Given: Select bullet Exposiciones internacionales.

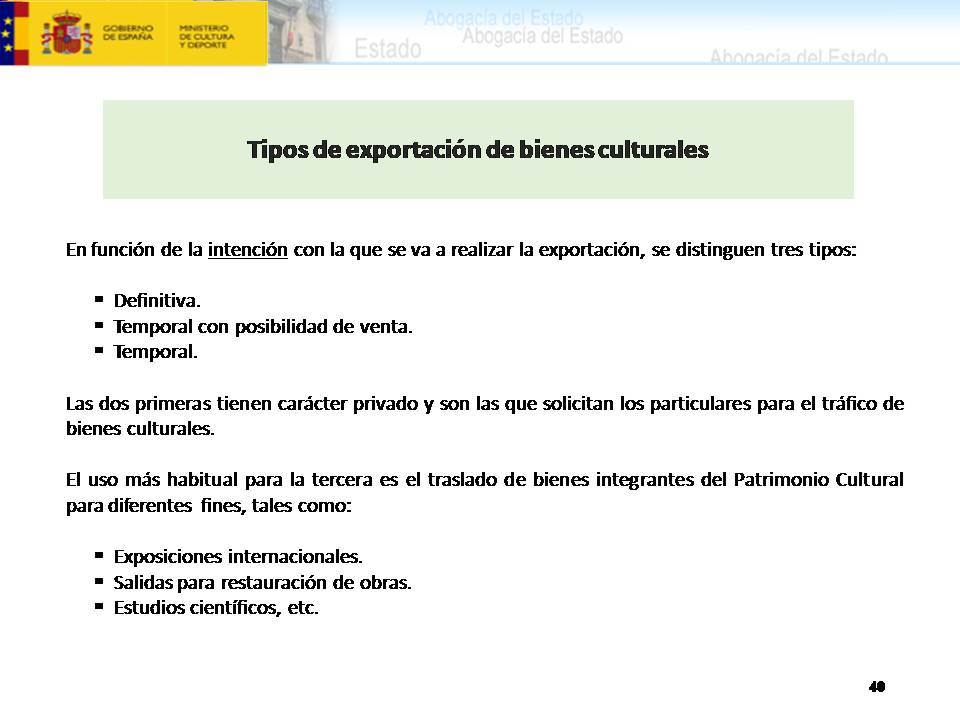Looking at the screenshot, I should 238,557.
